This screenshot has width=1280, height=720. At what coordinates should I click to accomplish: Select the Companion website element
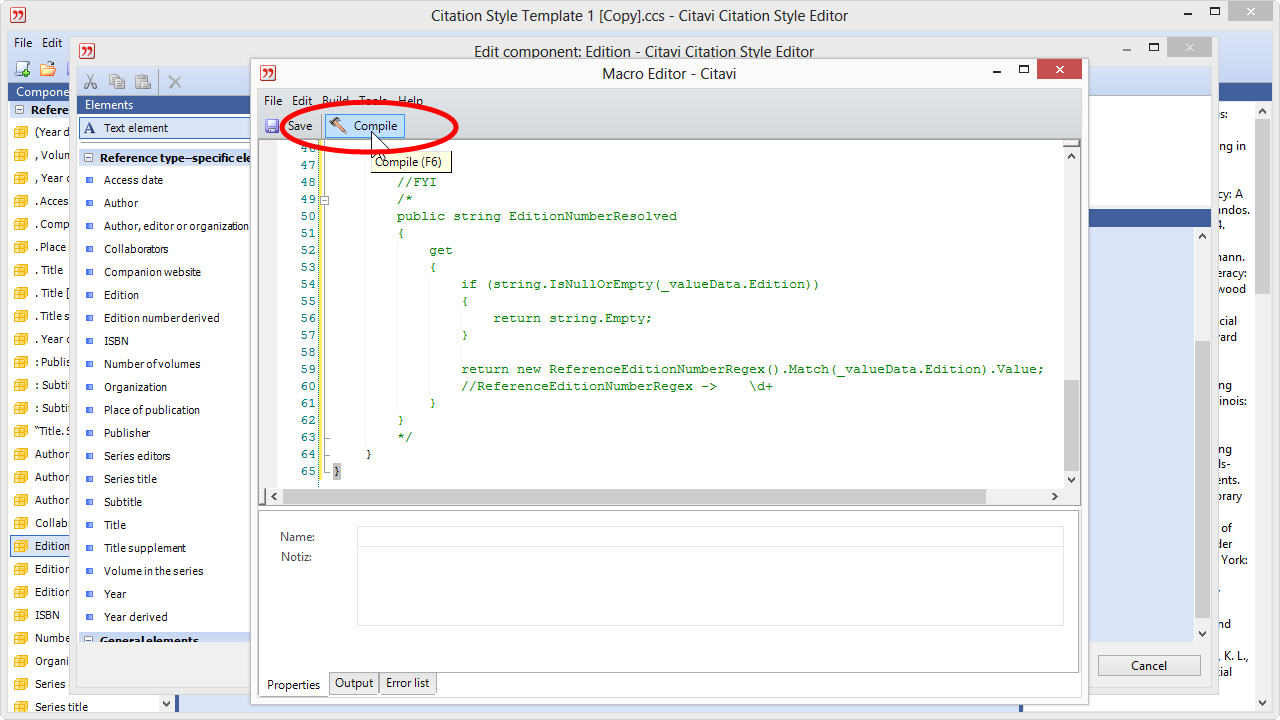tap(152, 272)
